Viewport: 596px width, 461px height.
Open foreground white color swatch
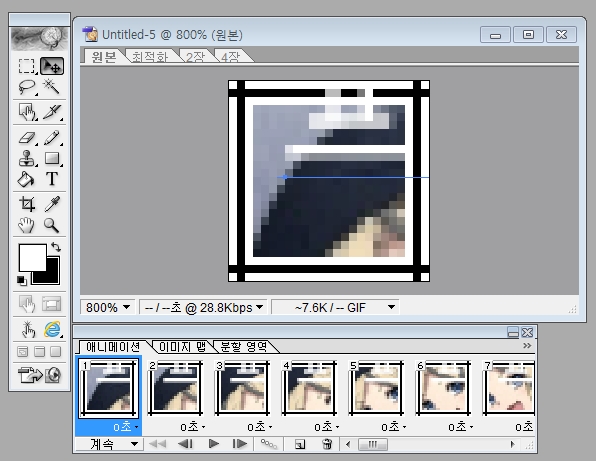pos(33,258)
